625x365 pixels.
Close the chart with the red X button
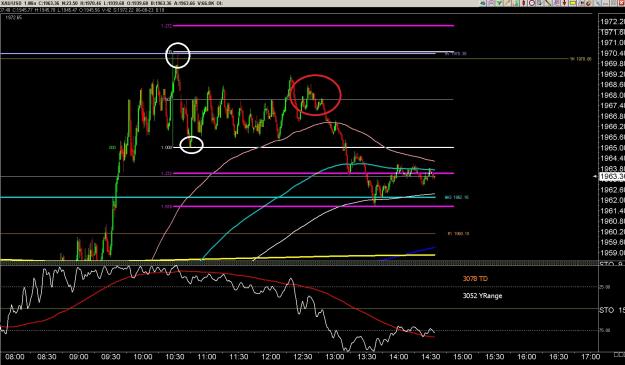tap(621, 3)
